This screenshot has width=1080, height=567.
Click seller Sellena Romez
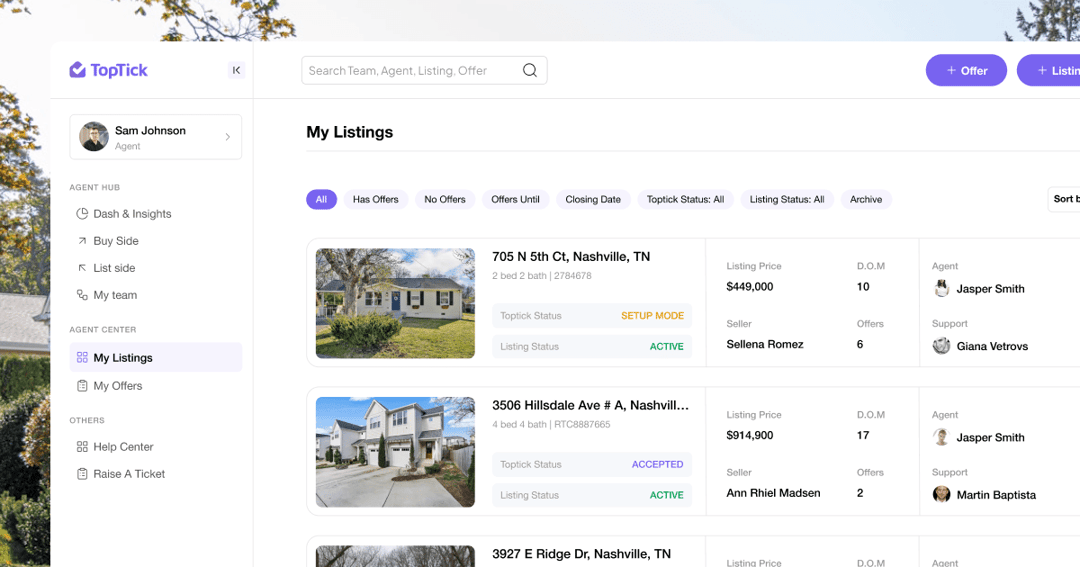click(765, 344)
